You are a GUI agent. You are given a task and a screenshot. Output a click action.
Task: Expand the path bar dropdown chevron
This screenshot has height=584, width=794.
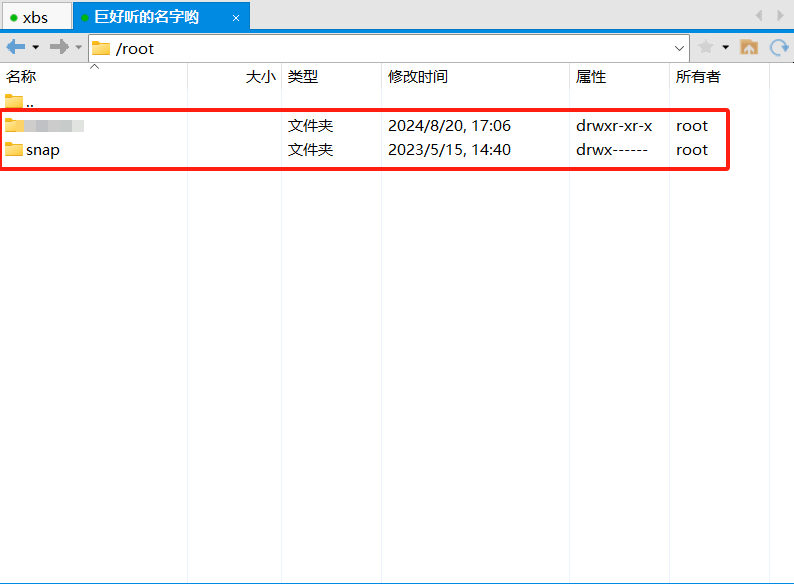(x=679, y=49)
